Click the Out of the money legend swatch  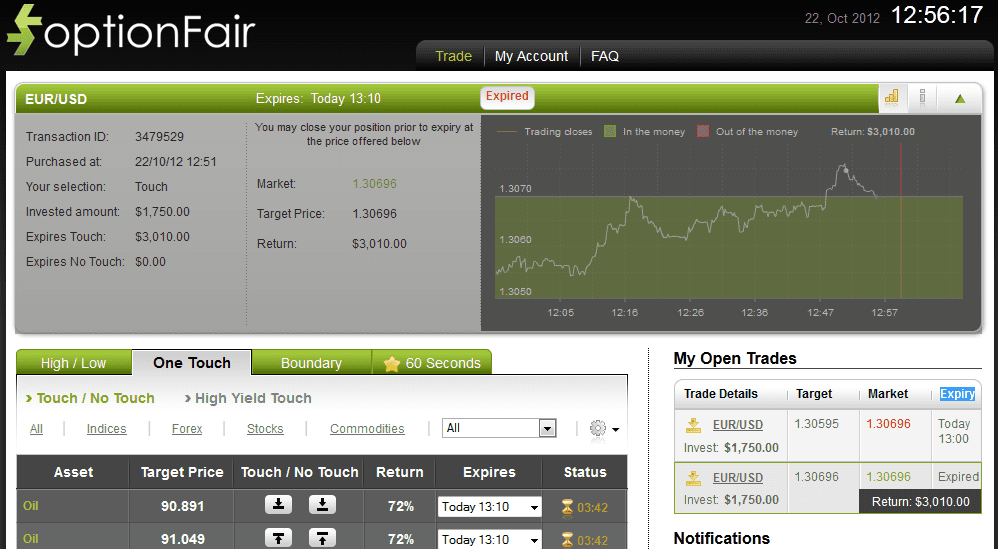click(703, 132)
